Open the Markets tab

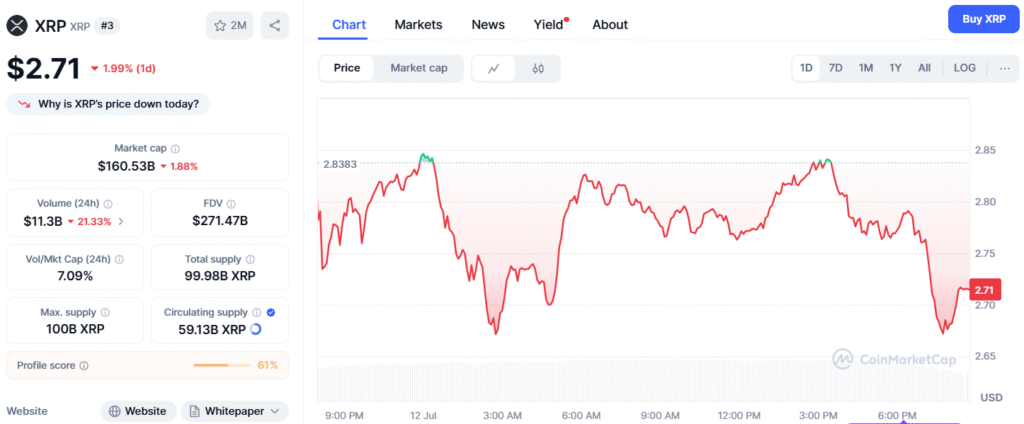click(418, 24)
